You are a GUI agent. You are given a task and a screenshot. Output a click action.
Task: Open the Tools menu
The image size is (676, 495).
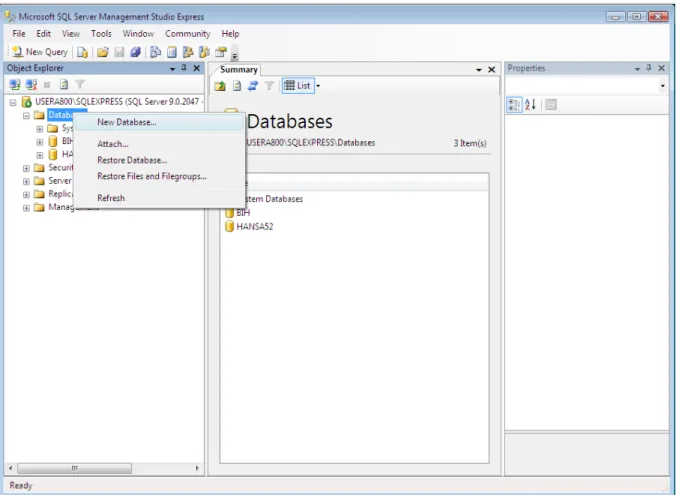[101, 34]
